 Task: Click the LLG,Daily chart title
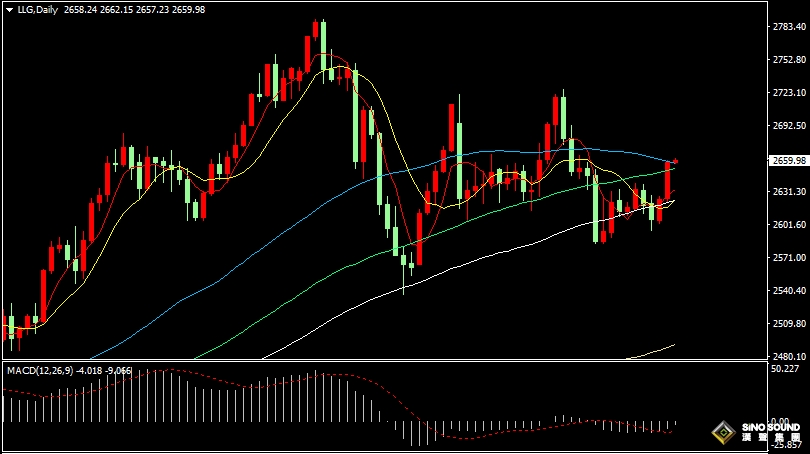click(38, 10)
